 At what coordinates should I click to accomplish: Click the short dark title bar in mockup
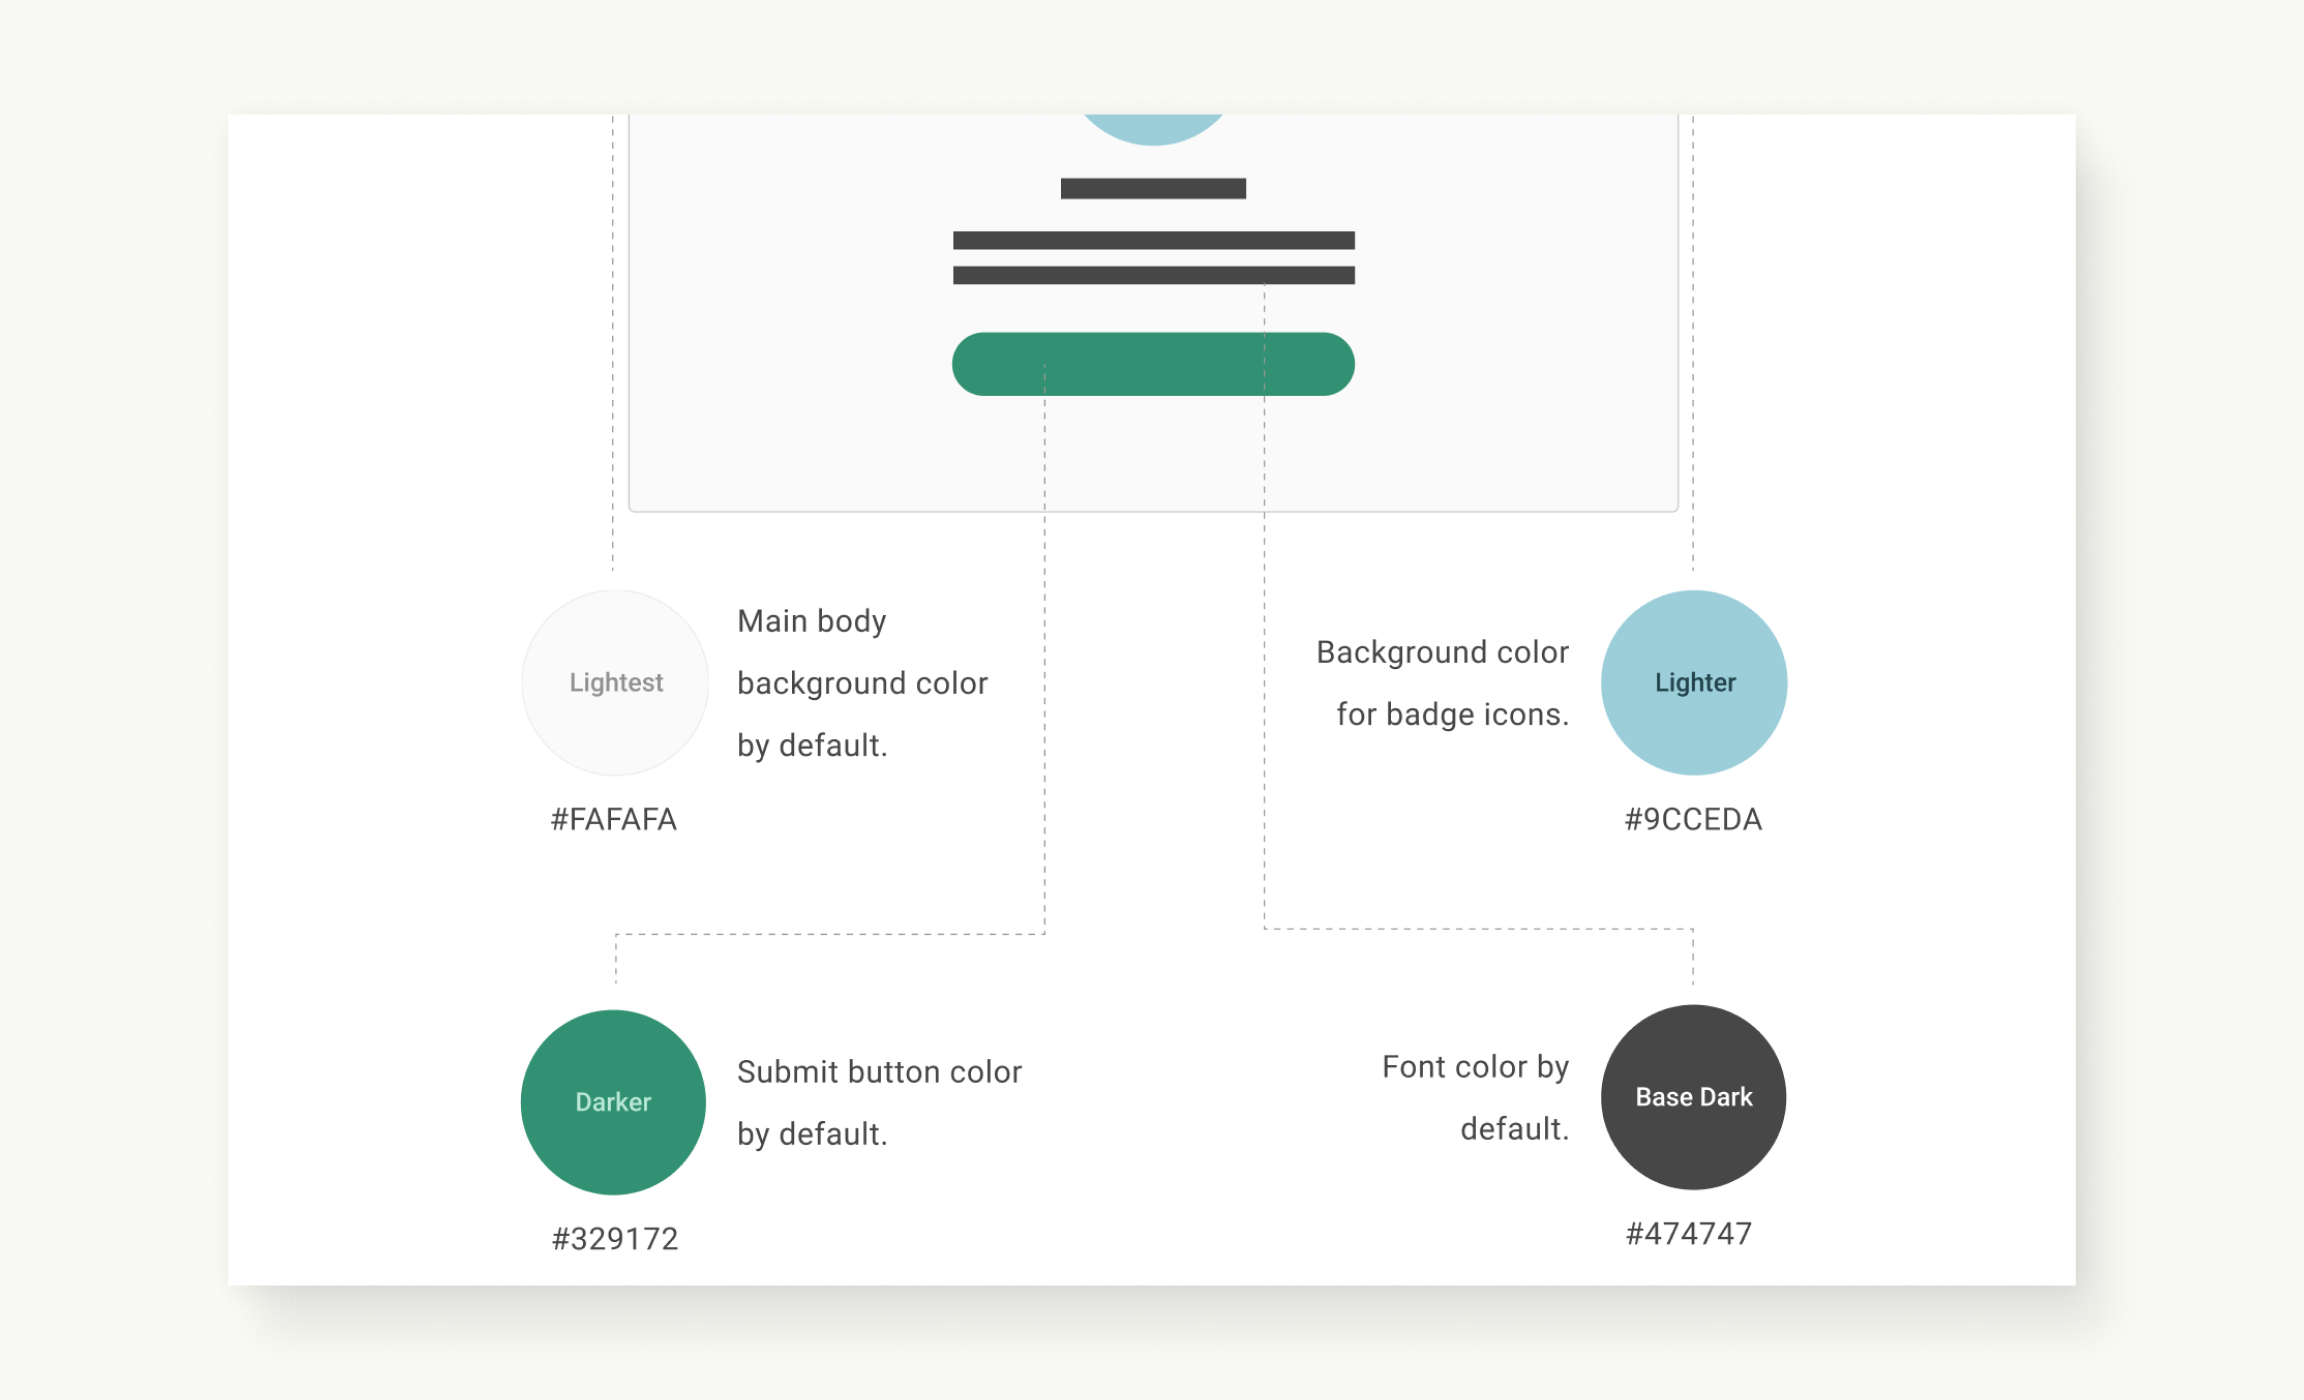coord(1153,189)
